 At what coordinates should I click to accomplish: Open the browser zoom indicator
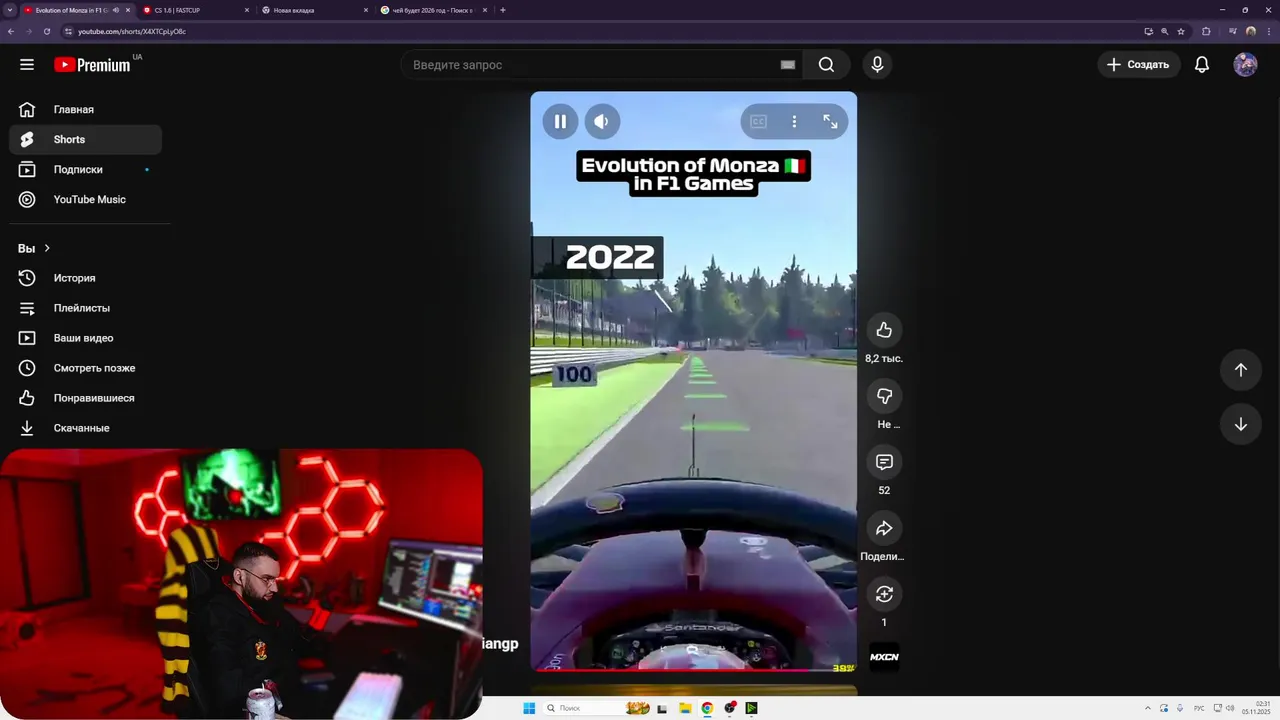coord(1165,31)
